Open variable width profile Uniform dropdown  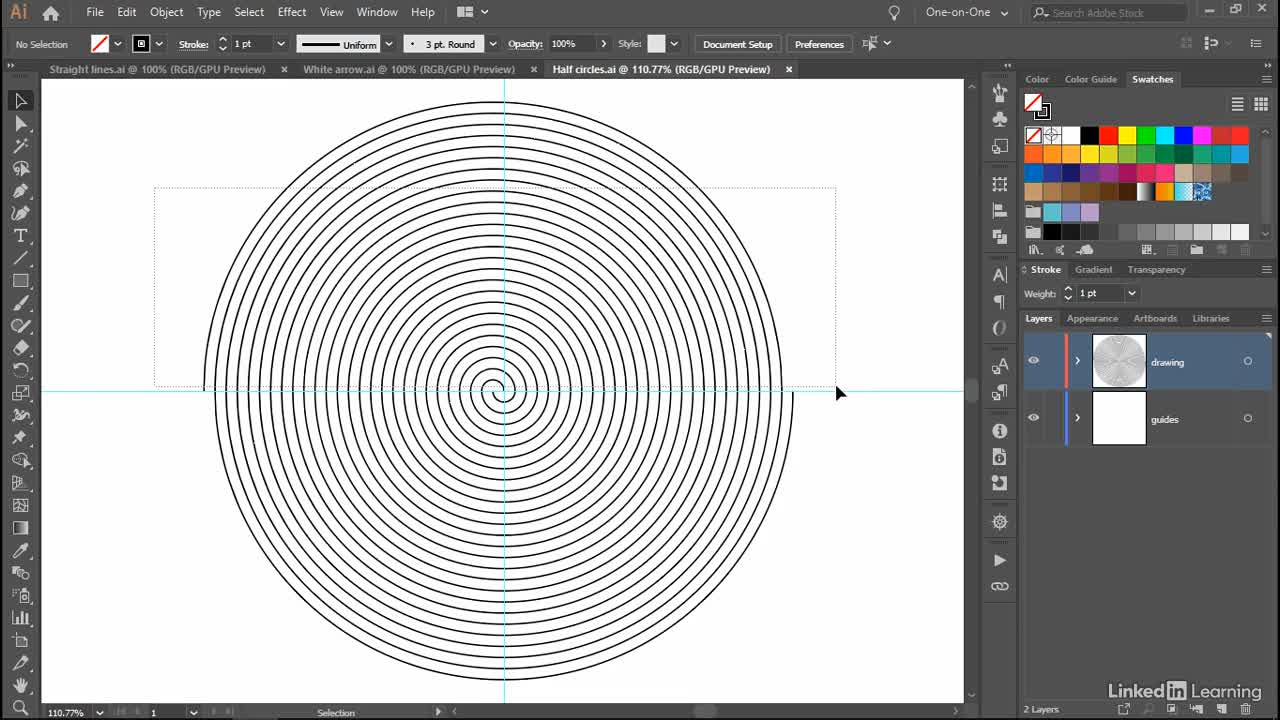388,44
